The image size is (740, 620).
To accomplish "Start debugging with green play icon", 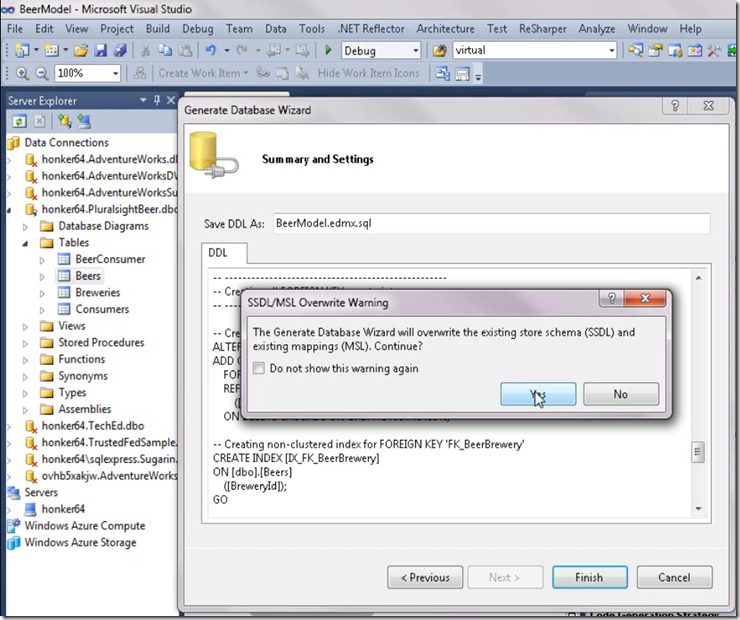I will (328, 50).
